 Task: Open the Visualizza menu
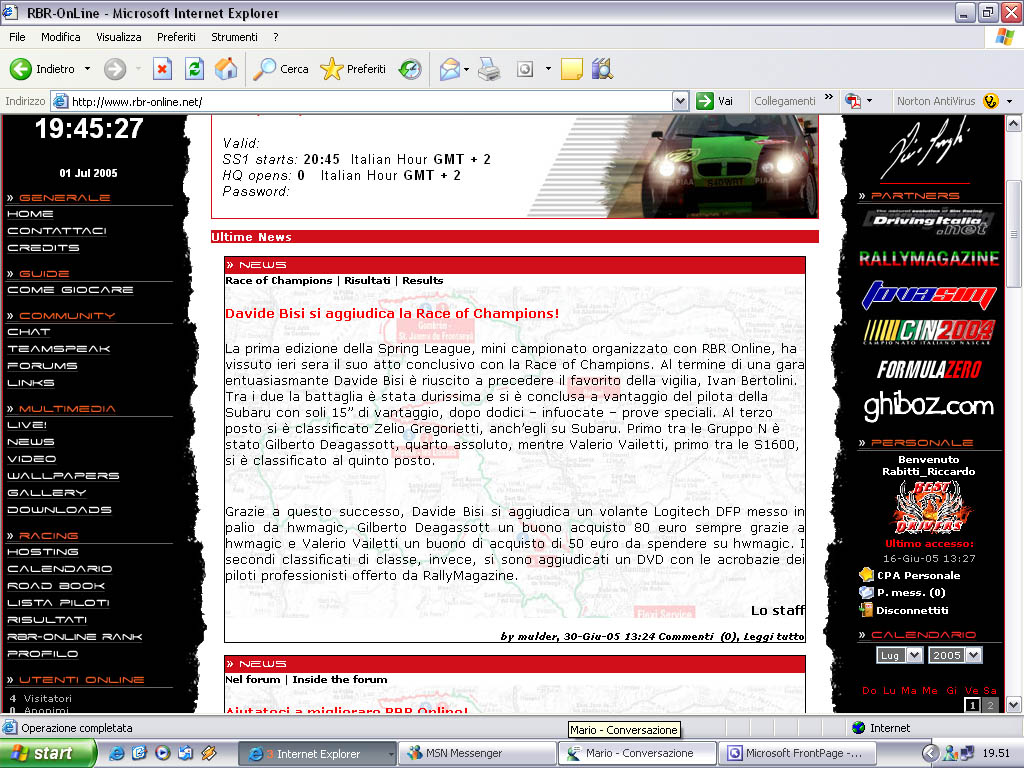119,37
